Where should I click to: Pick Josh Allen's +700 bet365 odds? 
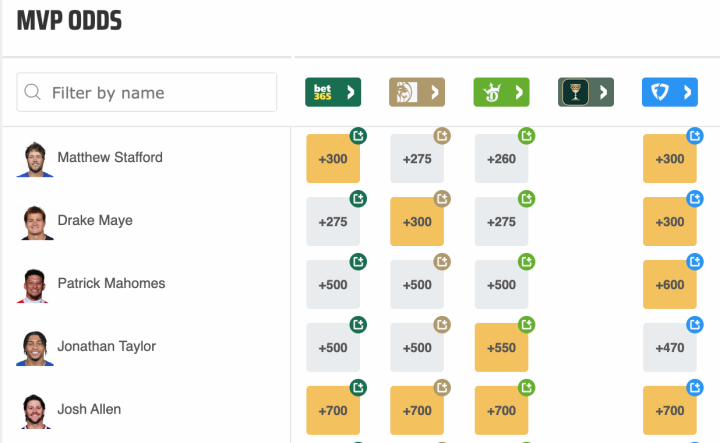(x=333, y=411)
